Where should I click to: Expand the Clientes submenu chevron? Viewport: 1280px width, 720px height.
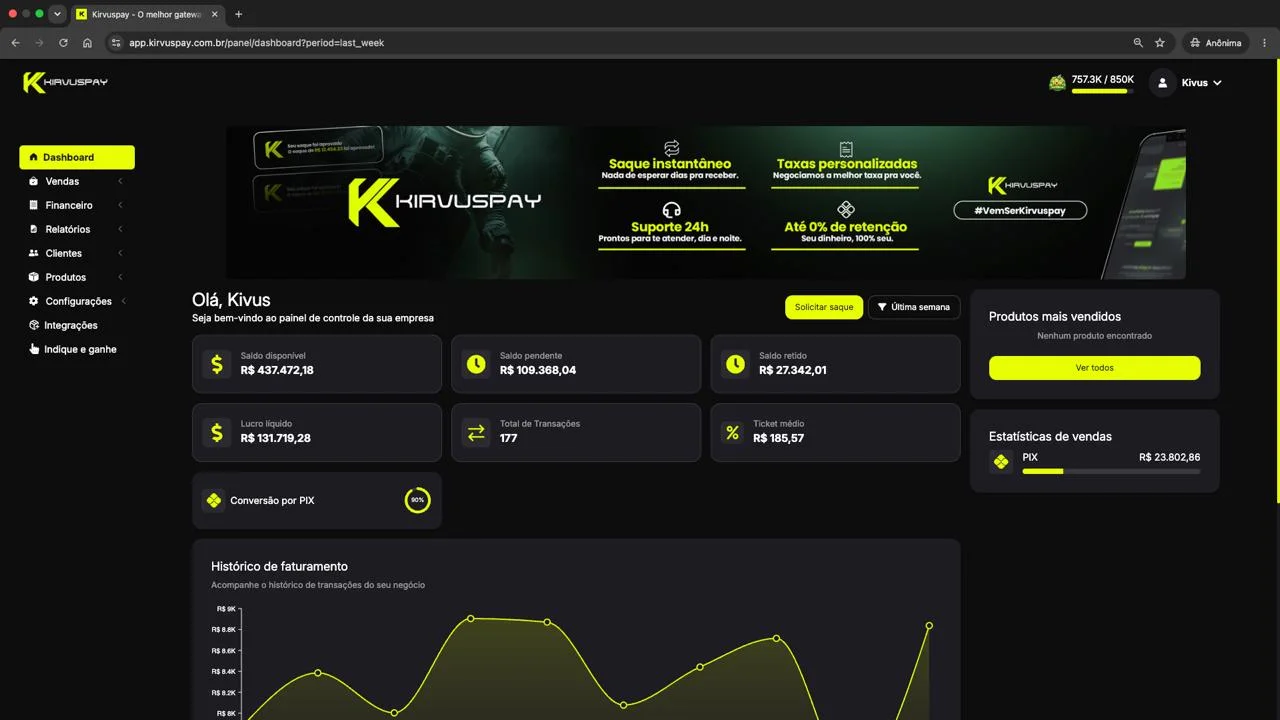(120, 253)
